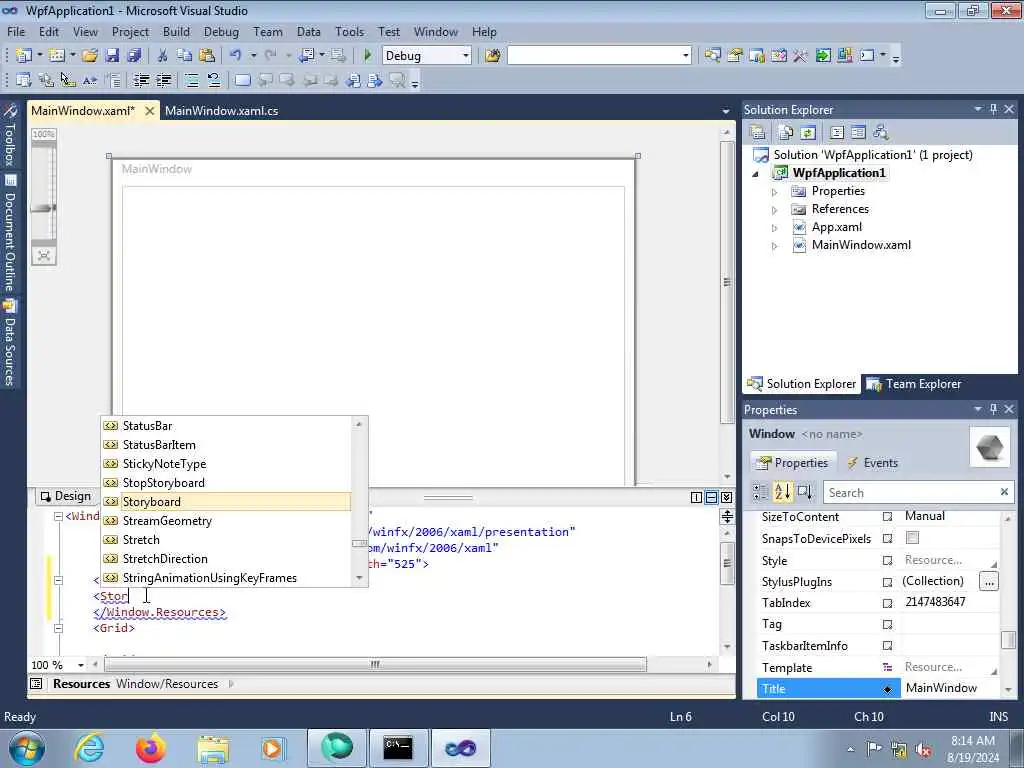This screenshot has width=1024, height=768.
Task: Click the Undo arrow icon
Action: point(236,56)
